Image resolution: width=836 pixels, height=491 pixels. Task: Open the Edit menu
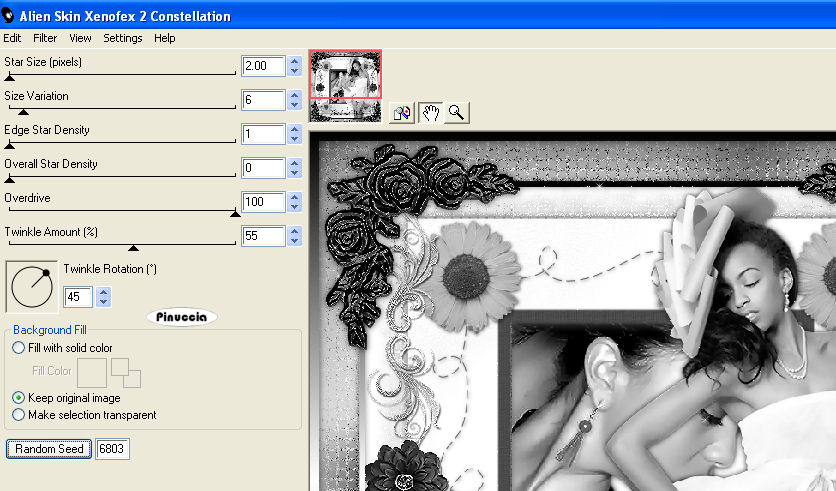(x=12, y=38)
